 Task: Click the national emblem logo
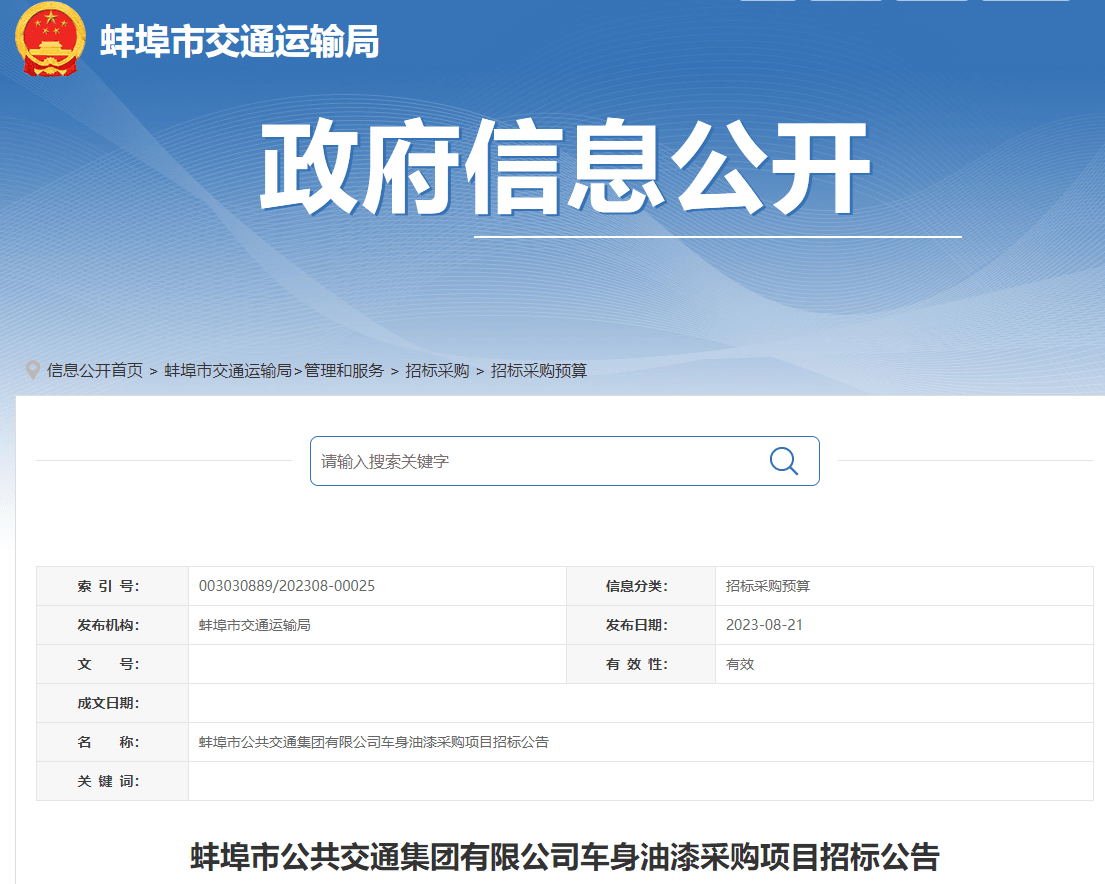[50, 39]
